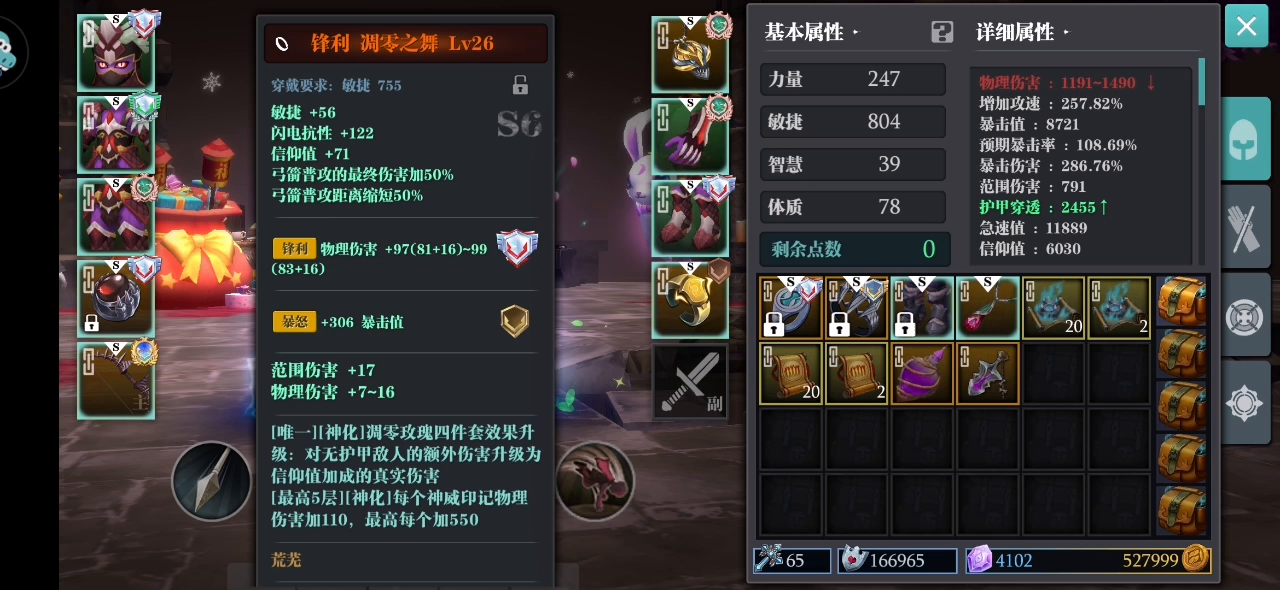The image size is (1280, 590).
Task: Select the purple potion item in inventory
Action: click(x=922, y=374)
